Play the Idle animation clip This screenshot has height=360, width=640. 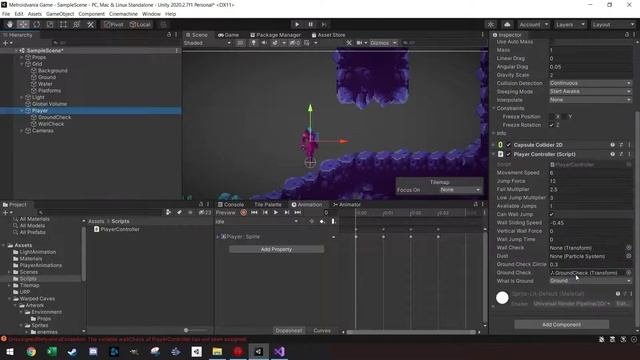point(276,212)
